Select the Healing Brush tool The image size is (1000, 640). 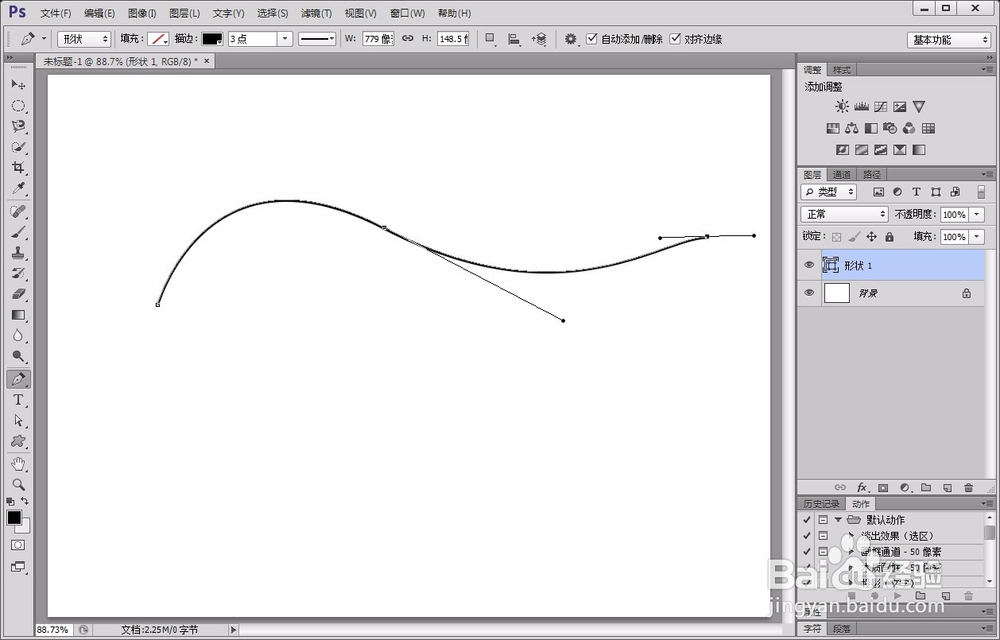coord(18,211)
